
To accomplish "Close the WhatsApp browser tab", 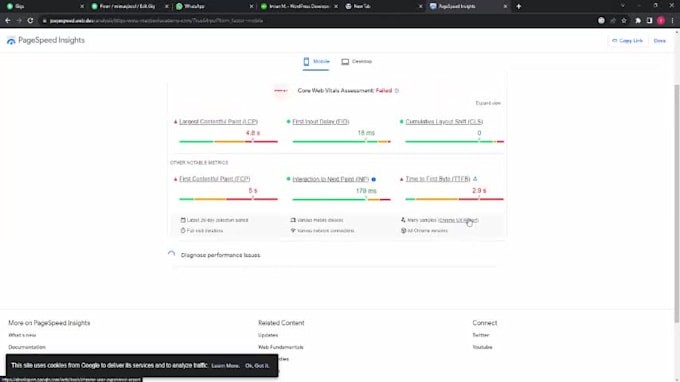I will coord(252,7).
